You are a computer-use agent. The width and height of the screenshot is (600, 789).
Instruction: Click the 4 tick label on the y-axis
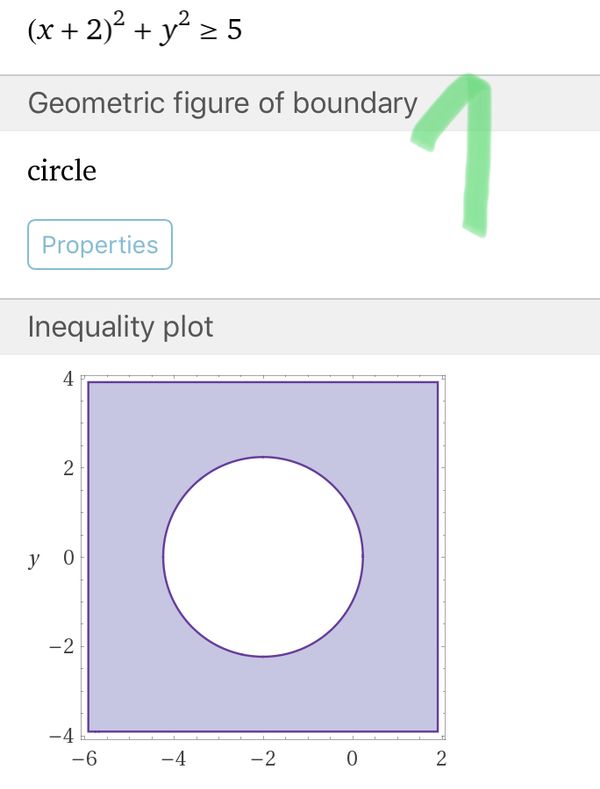pos(69,379)
